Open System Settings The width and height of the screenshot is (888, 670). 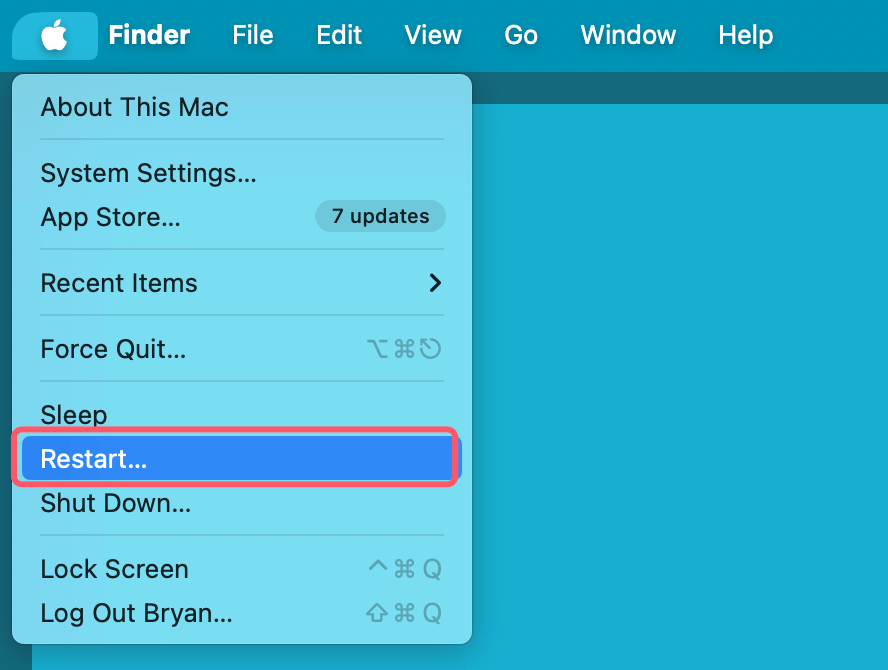click(148, 172)
